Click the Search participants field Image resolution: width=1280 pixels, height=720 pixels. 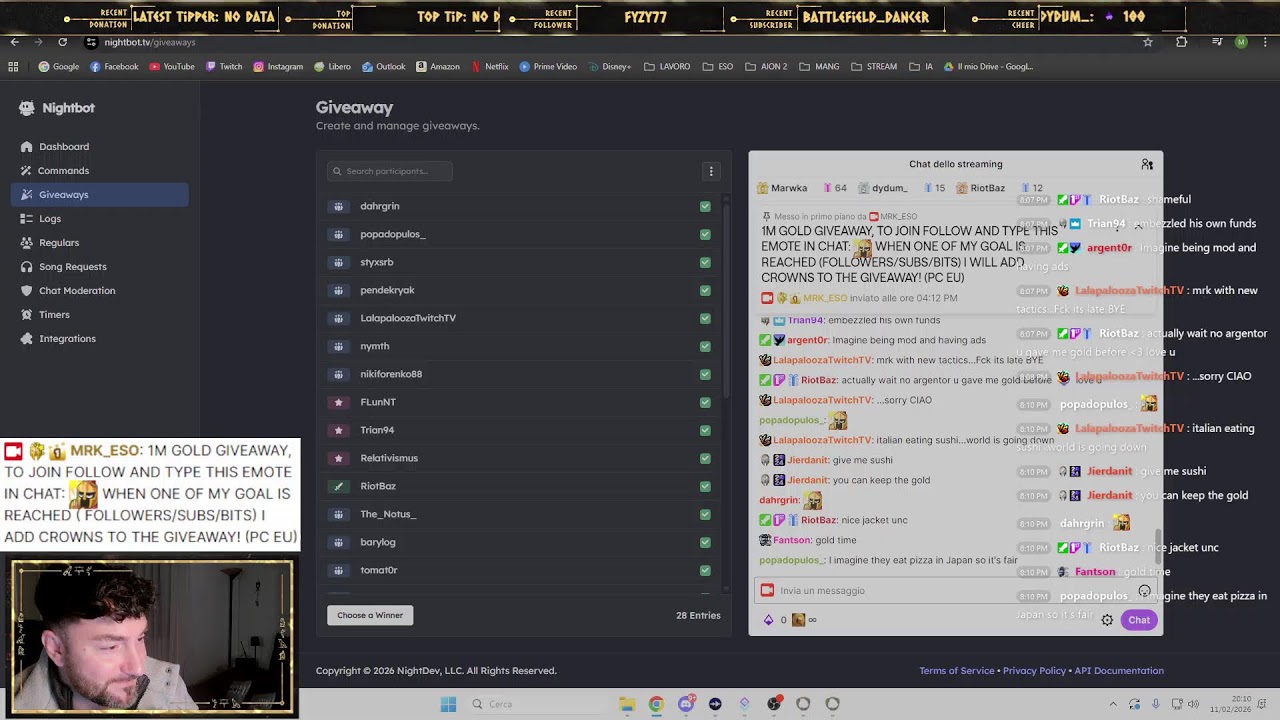point(389,171)
